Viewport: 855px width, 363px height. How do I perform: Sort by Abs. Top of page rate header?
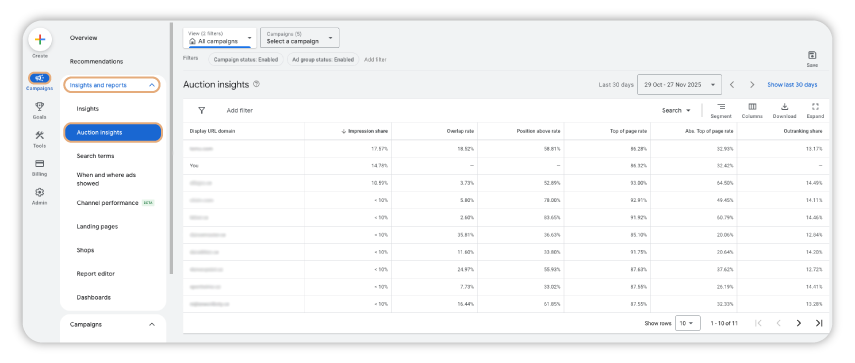tap(710, 131)
